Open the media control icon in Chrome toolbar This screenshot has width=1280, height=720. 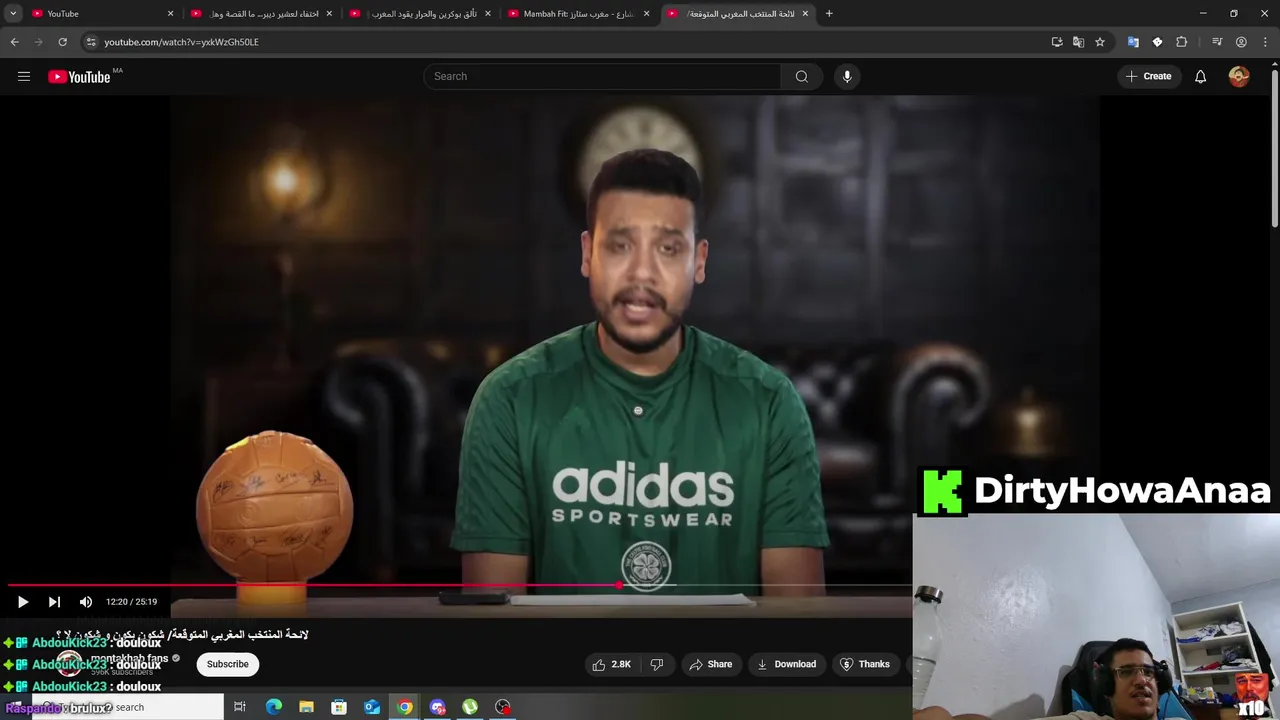click(1217, 42)
